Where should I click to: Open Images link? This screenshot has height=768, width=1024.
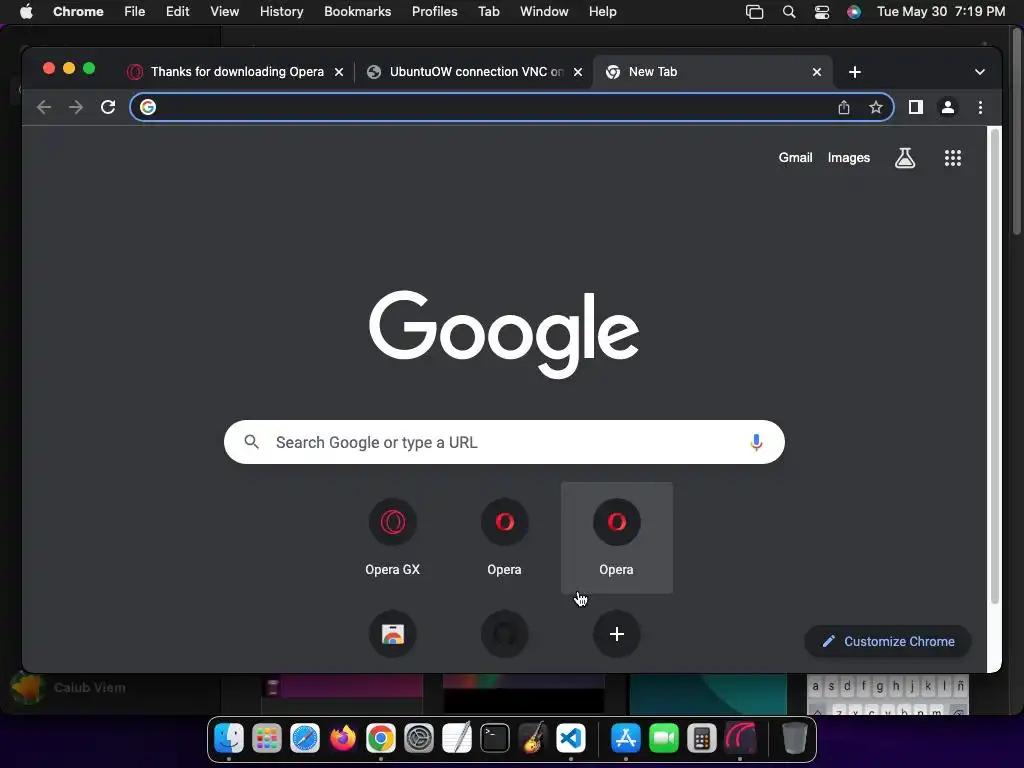point(848,157)
